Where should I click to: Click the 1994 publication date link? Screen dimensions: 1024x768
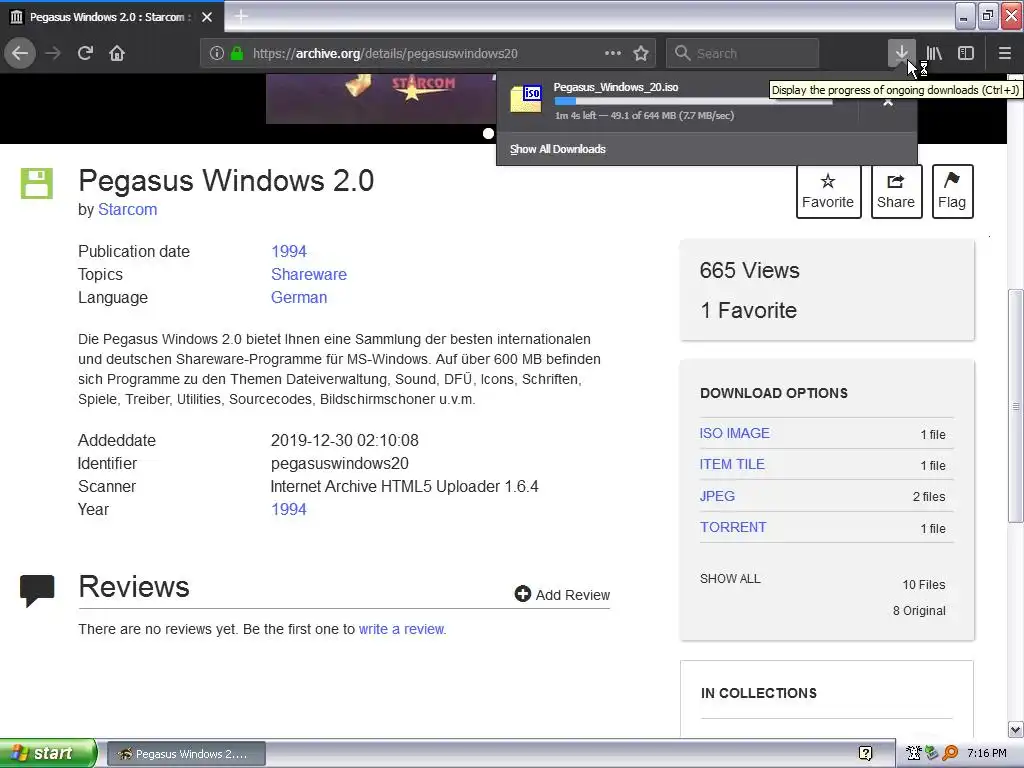pos(289,251)
